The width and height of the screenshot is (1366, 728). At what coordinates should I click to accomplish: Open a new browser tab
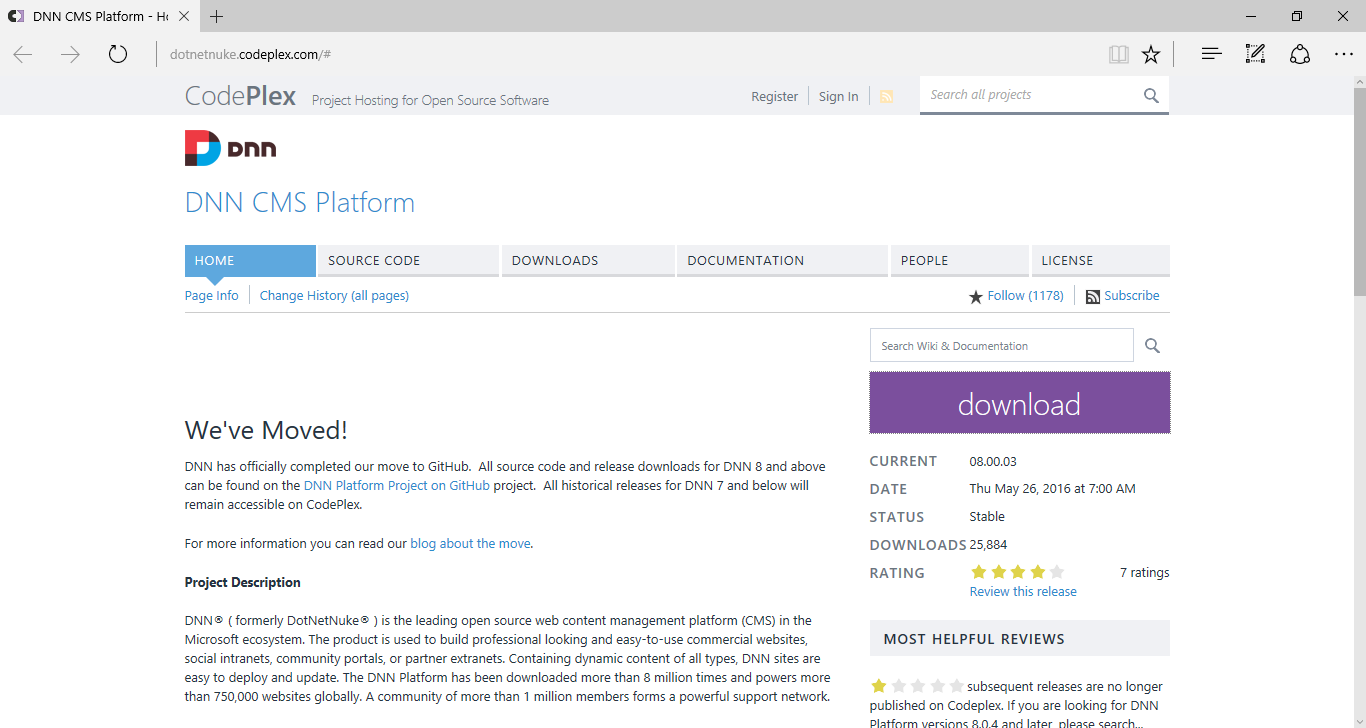point(217,16)
